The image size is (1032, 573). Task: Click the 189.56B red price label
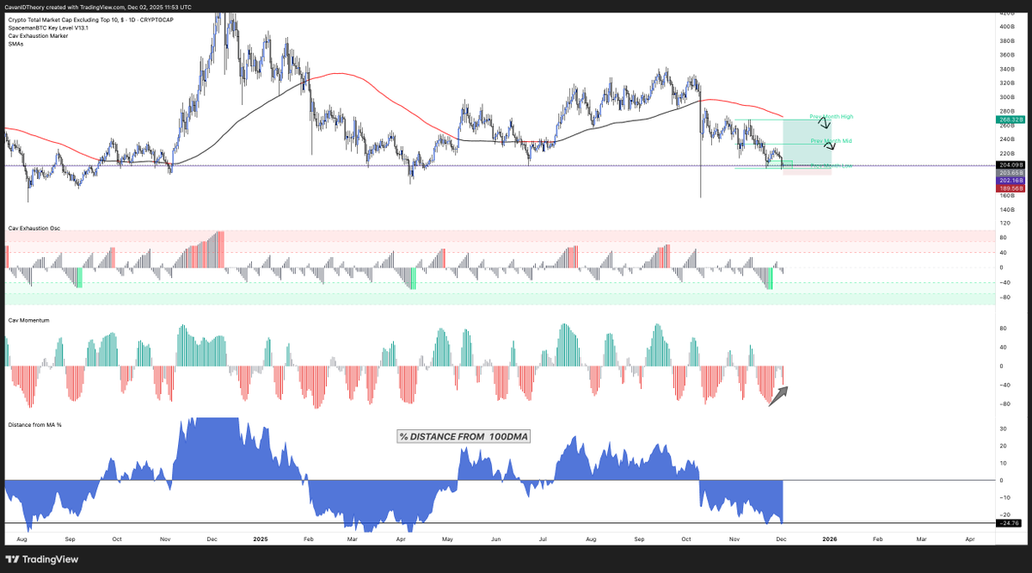click(x=1008, y=187)
